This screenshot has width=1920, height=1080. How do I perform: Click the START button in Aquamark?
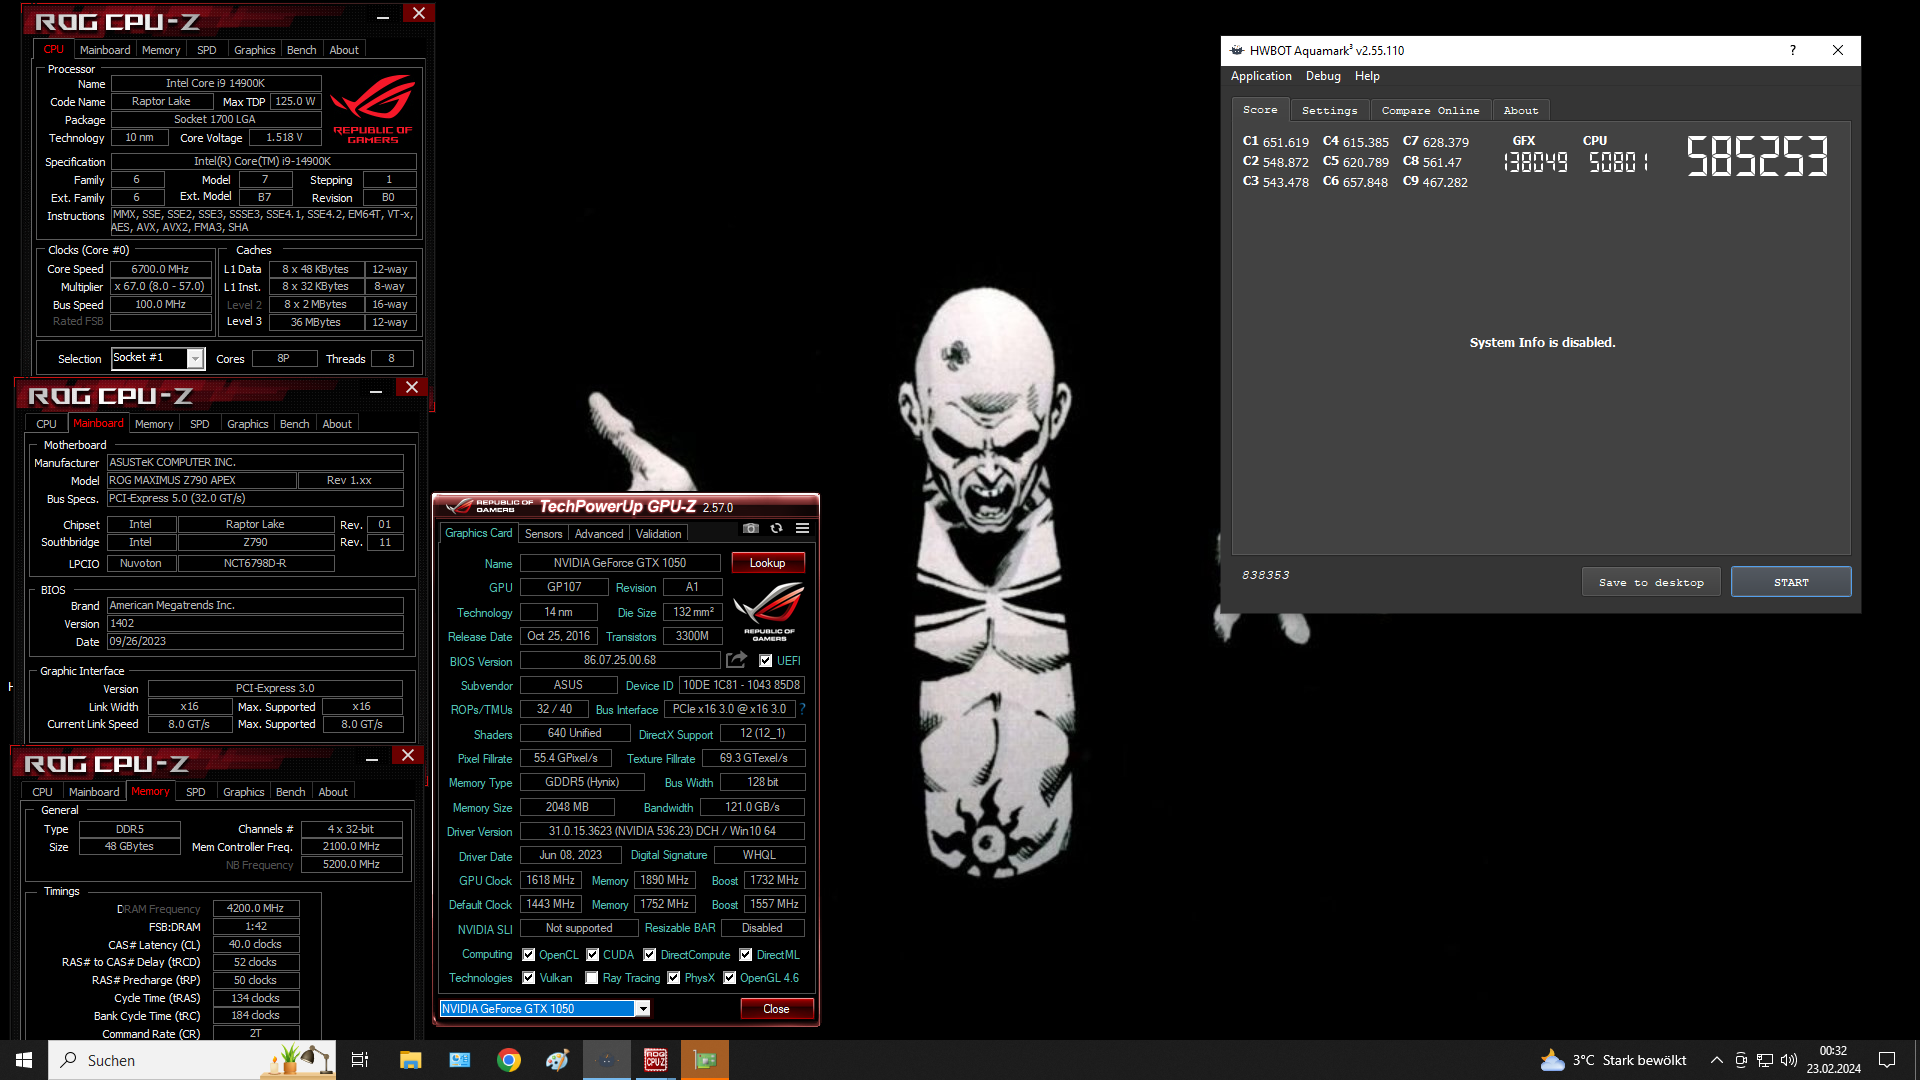click(1791, 582)
